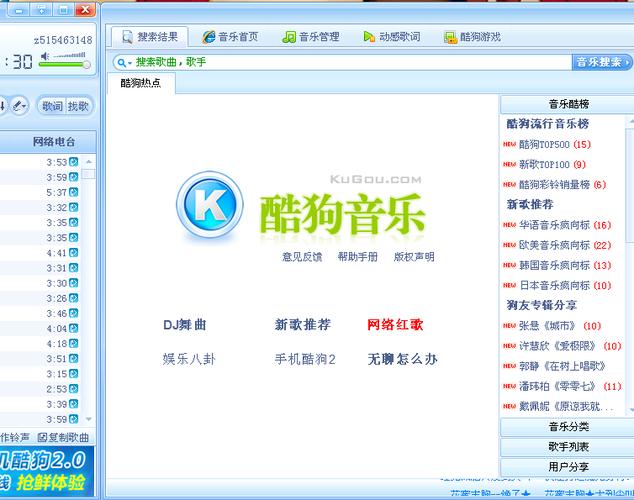This screenshot has height=500, width=634.
Task: Select the 网络电台 playlist tab
Action: click(x=54, y=142)
